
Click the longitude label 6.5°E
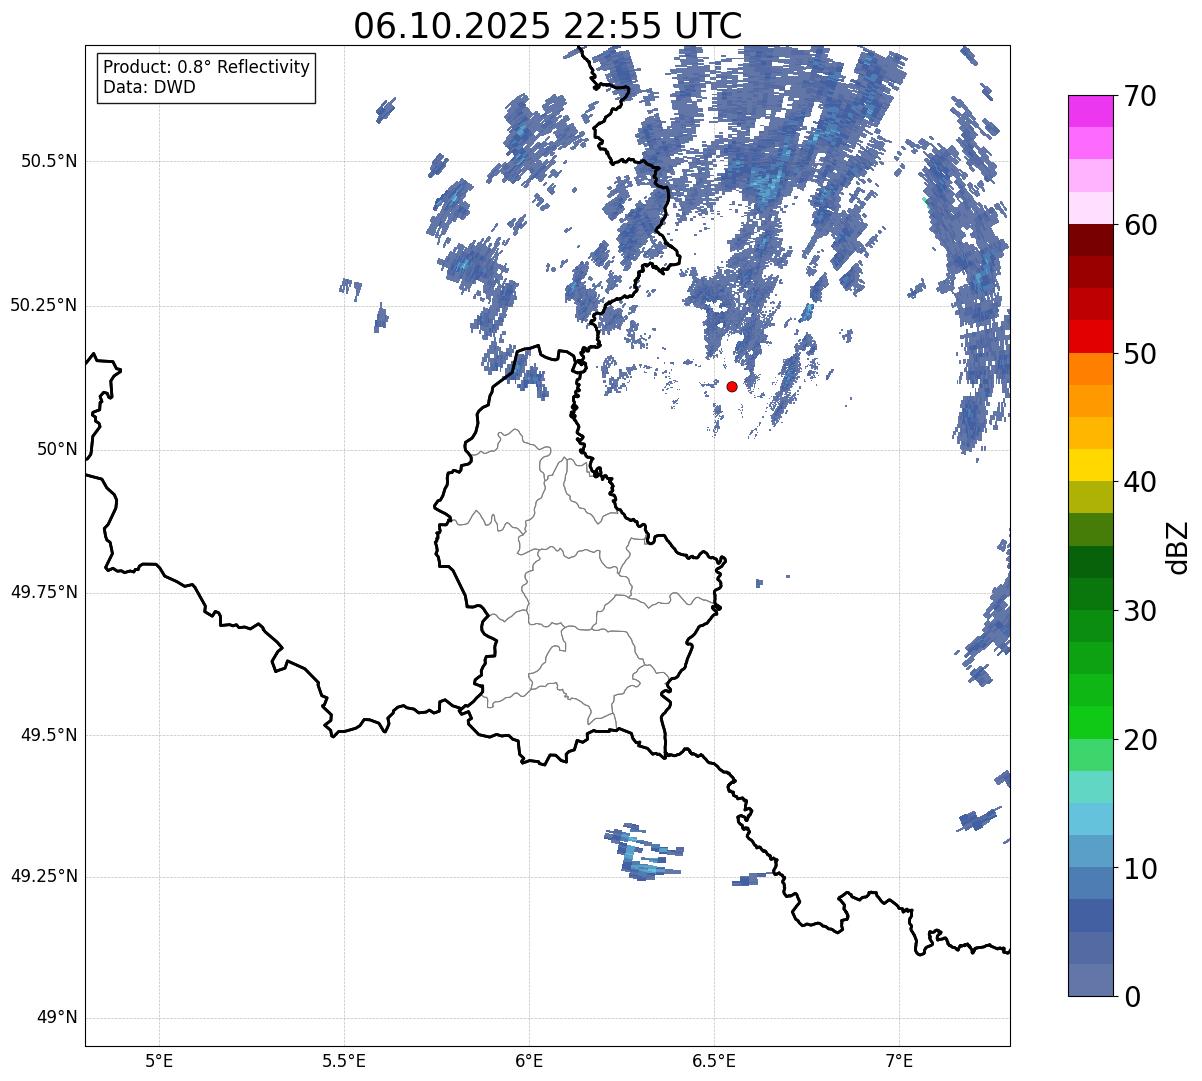tap(714, 1060)
